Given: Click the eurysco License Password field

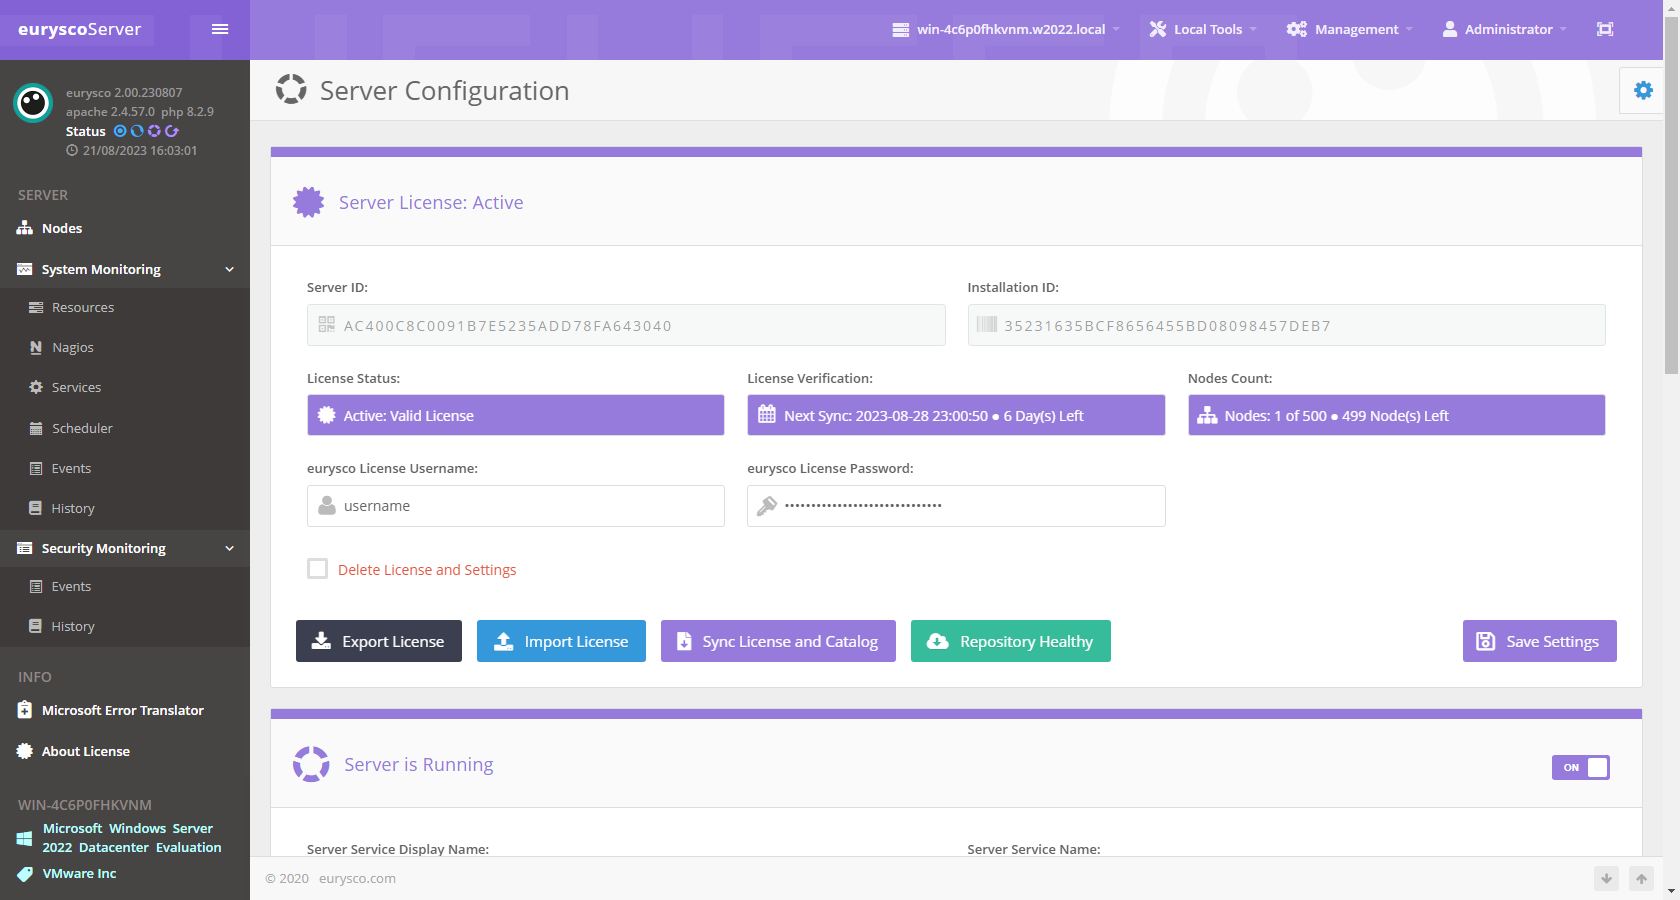Looking at the screenshot, I should [x=956, y=506].
